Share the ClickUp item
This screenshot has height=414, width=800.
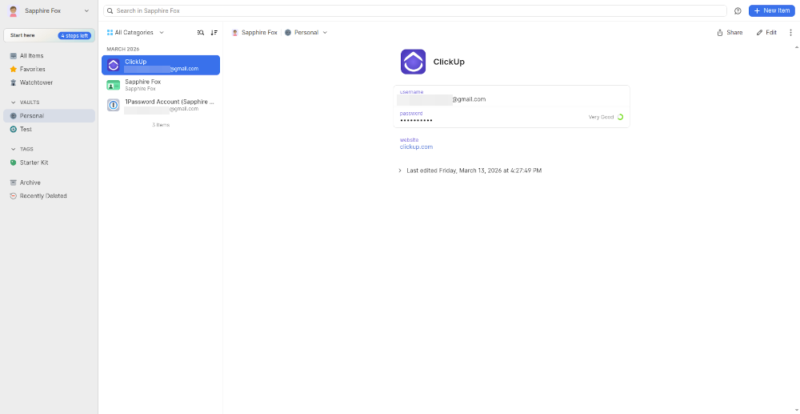click(730, 32)
